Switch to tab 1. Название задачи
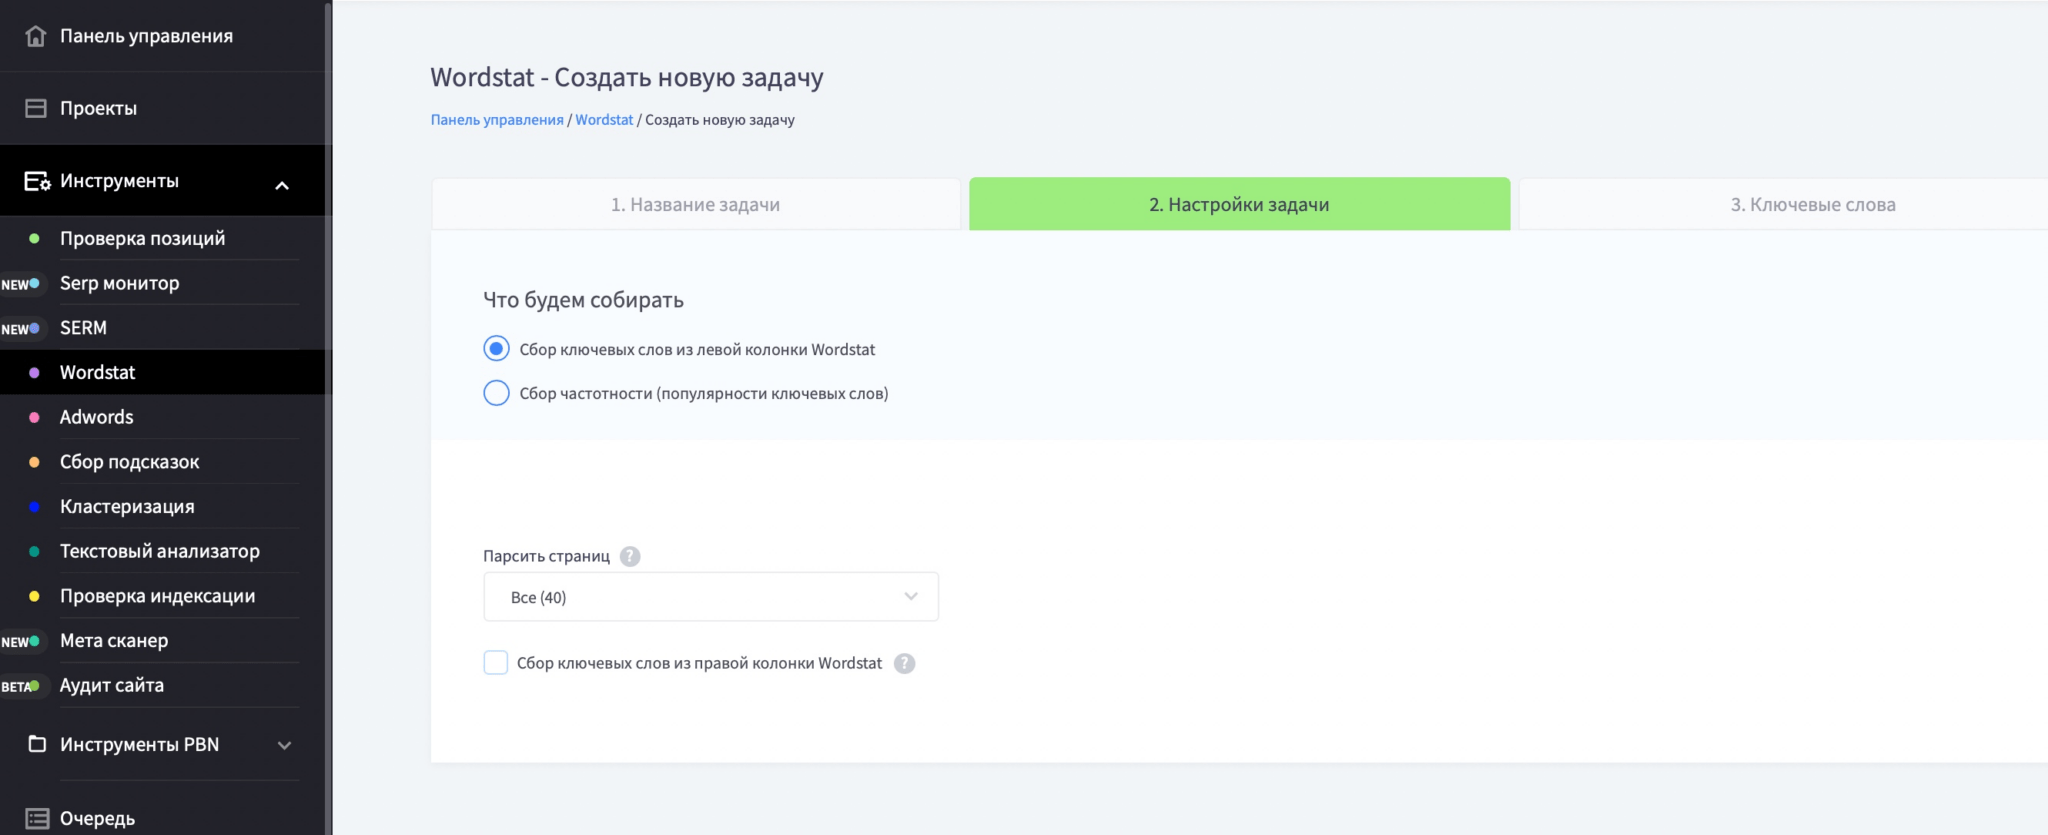 point(695,205)
